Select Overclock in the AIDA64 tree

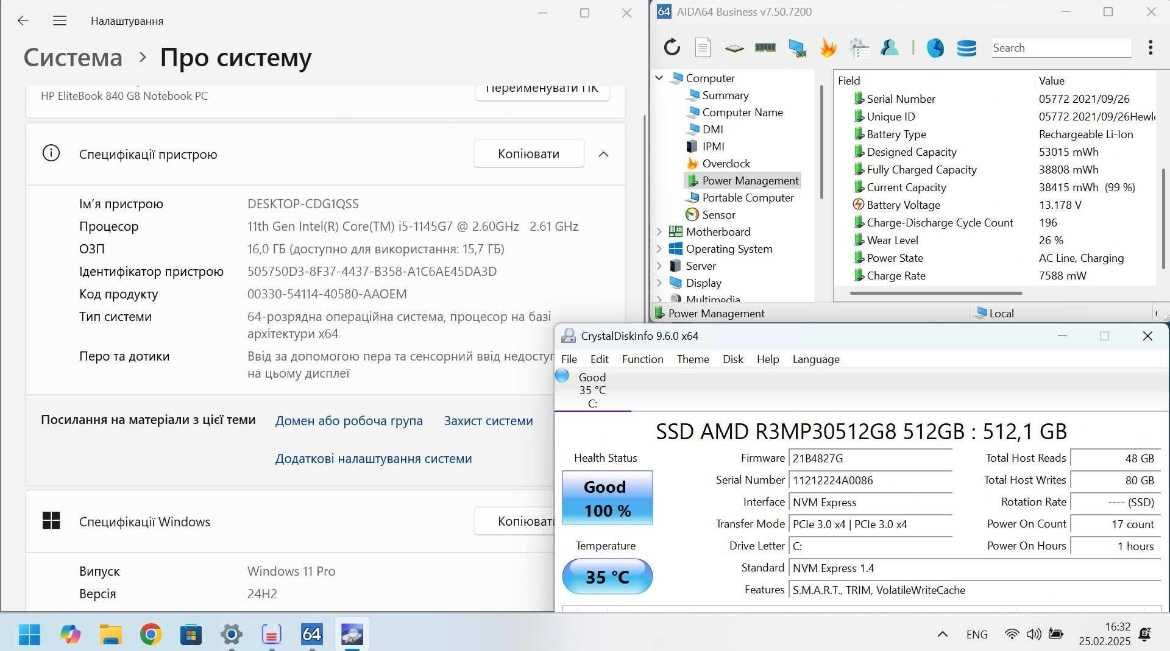pyautogui.click(x=725, y=163)
